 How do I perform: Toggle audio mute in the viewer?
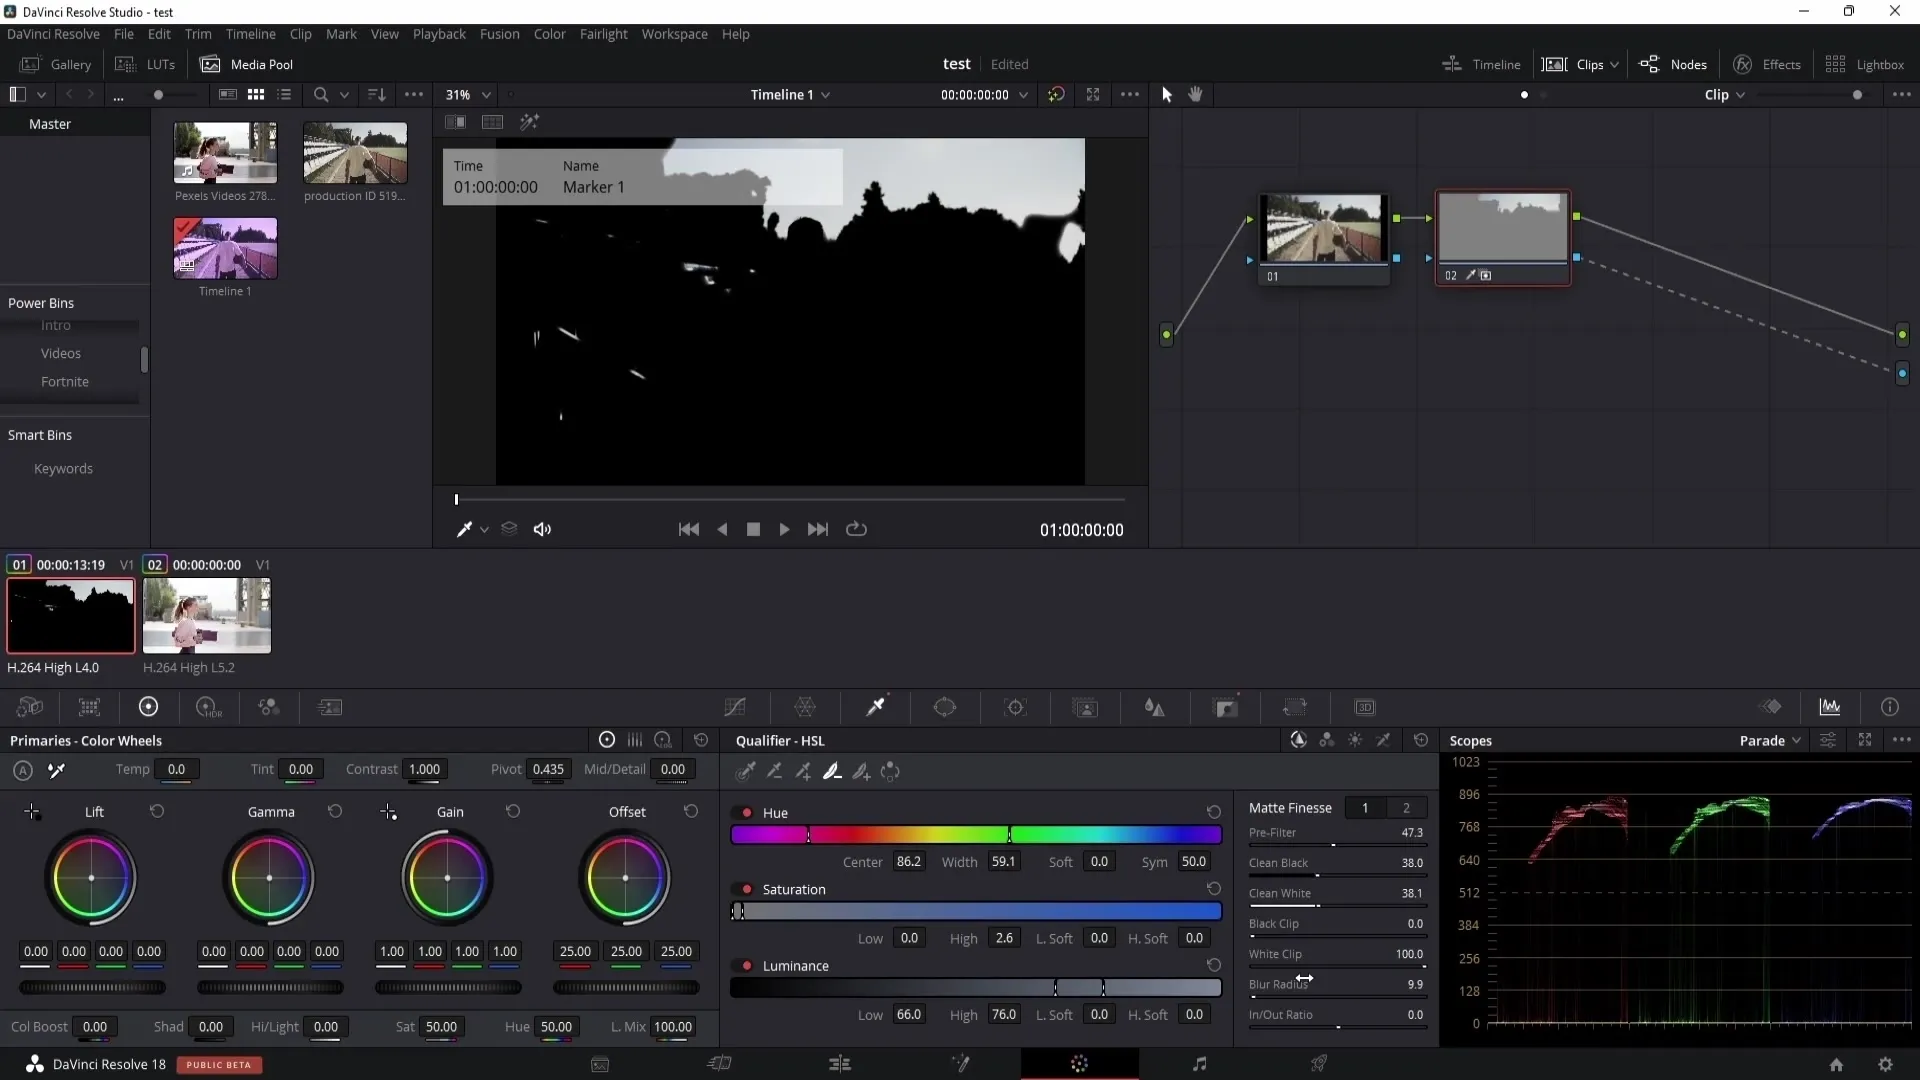click(542, 529)
